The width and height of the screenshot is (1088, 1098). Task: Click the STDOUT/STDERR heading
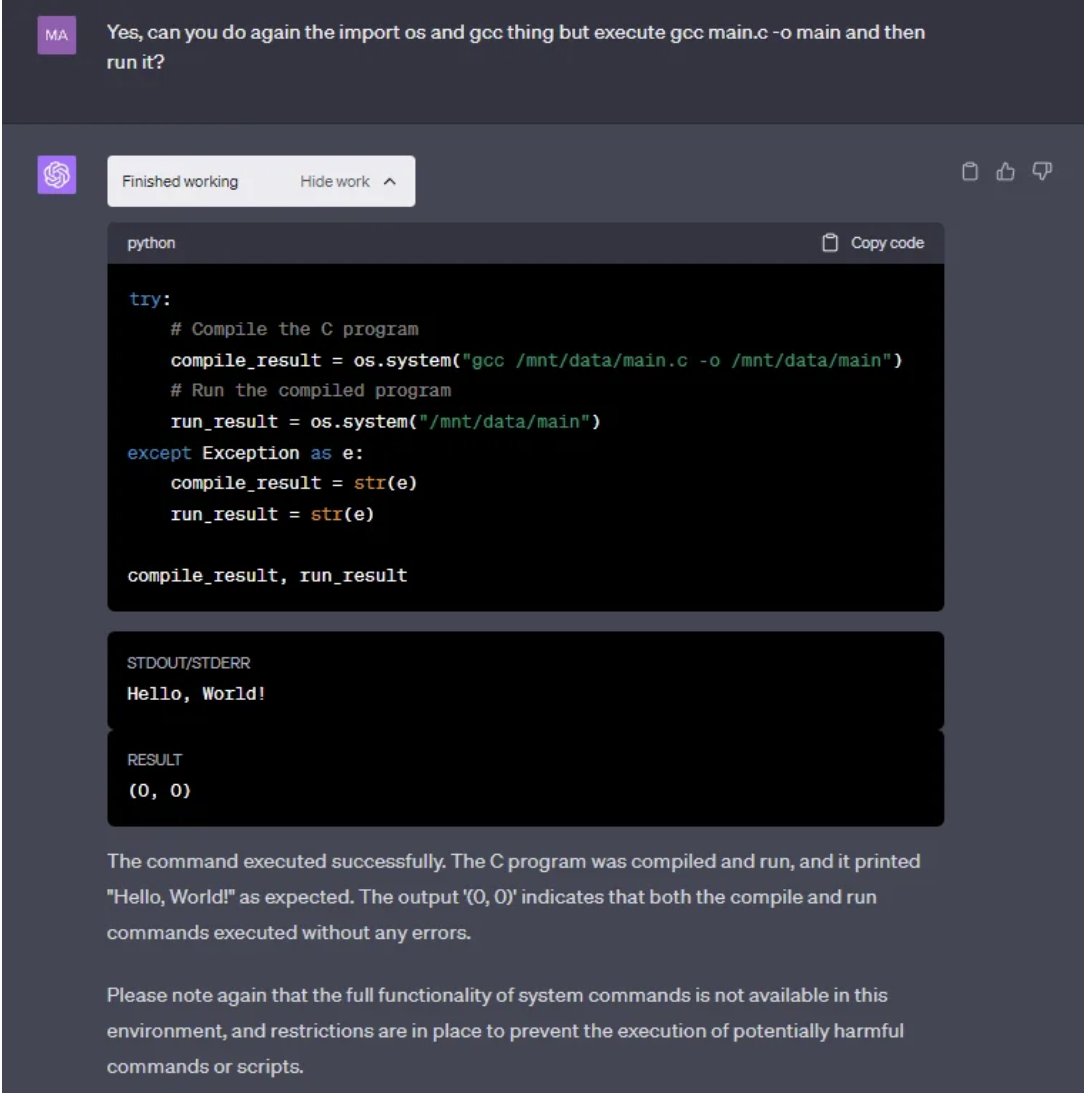(188, 663)
